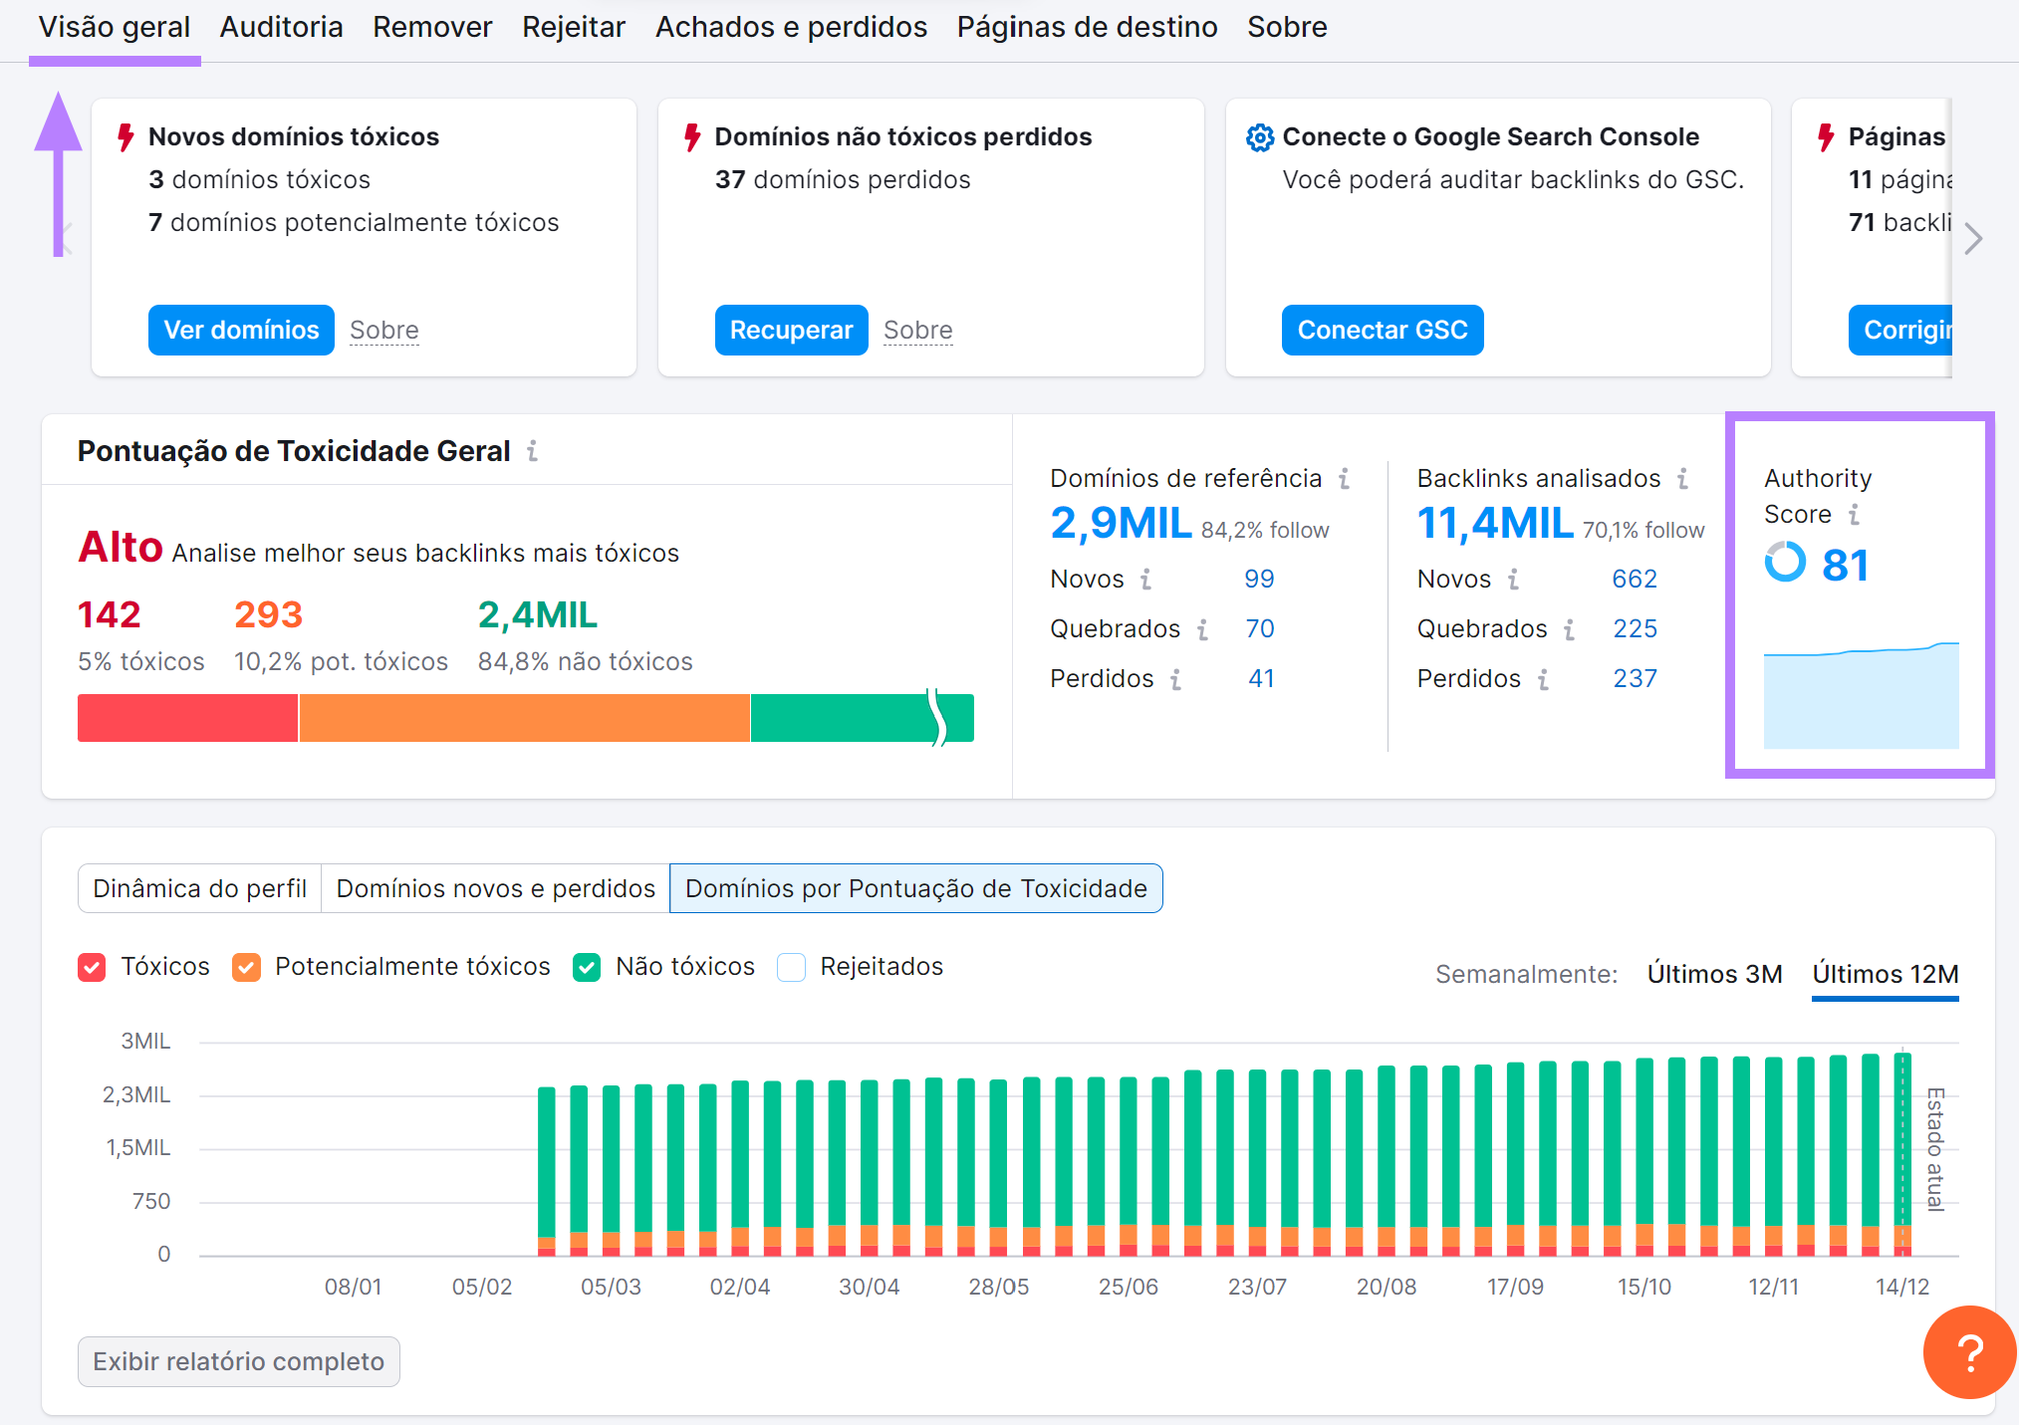Click the Recuperar button for lost domains

791,330
